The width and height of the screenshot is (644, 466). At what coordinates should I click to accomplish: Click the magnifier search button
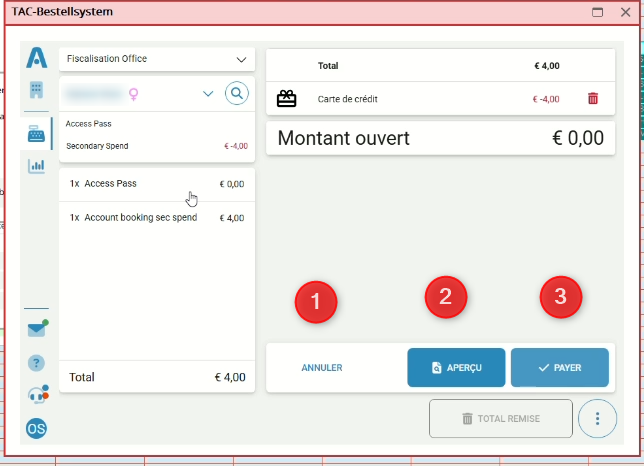pyautogui.click(x=237, y=93)
